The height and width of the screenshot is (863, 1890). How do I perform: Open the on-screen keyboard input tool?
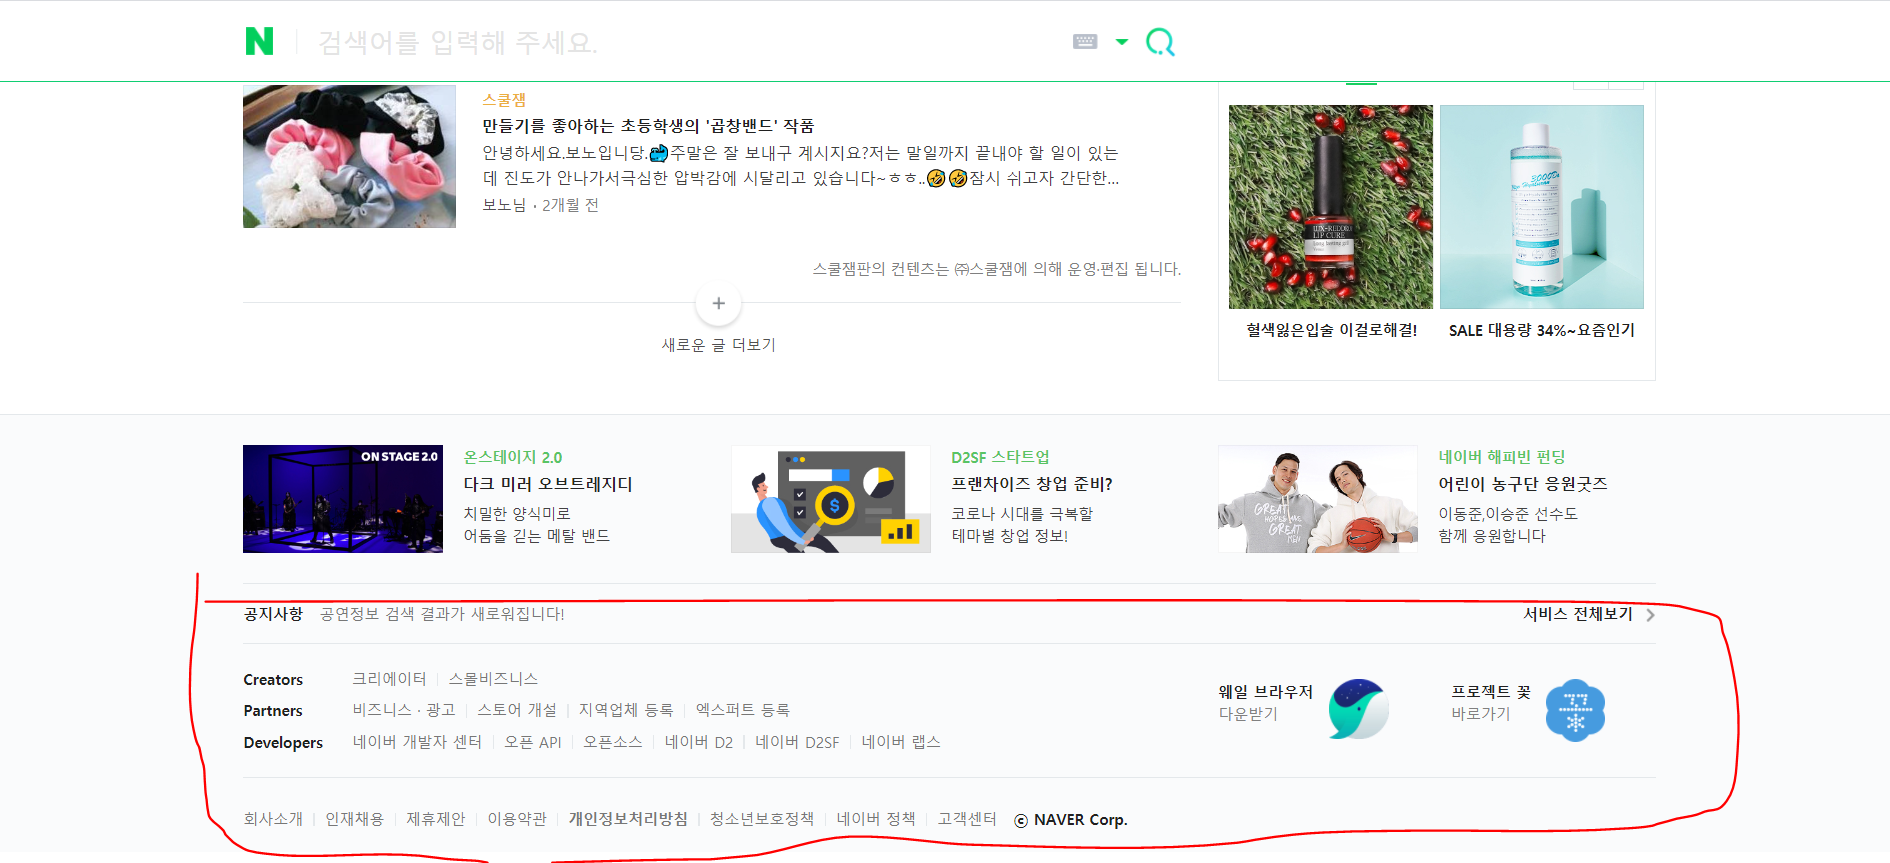(1085, 41)
